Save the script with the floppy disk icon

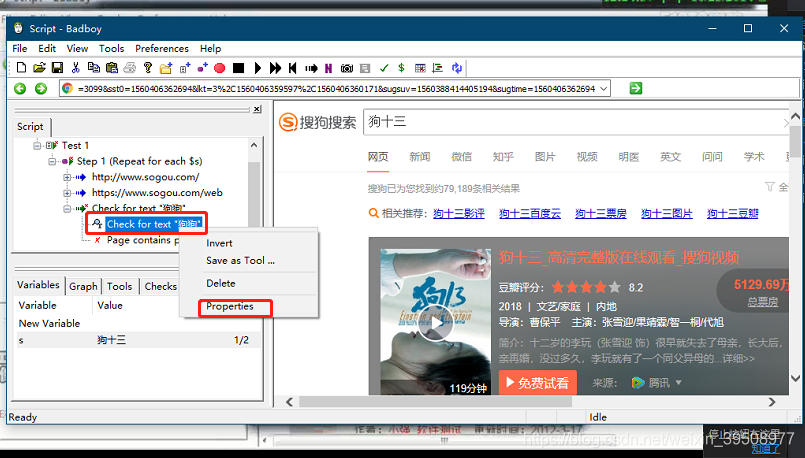(x=58, y=67)
